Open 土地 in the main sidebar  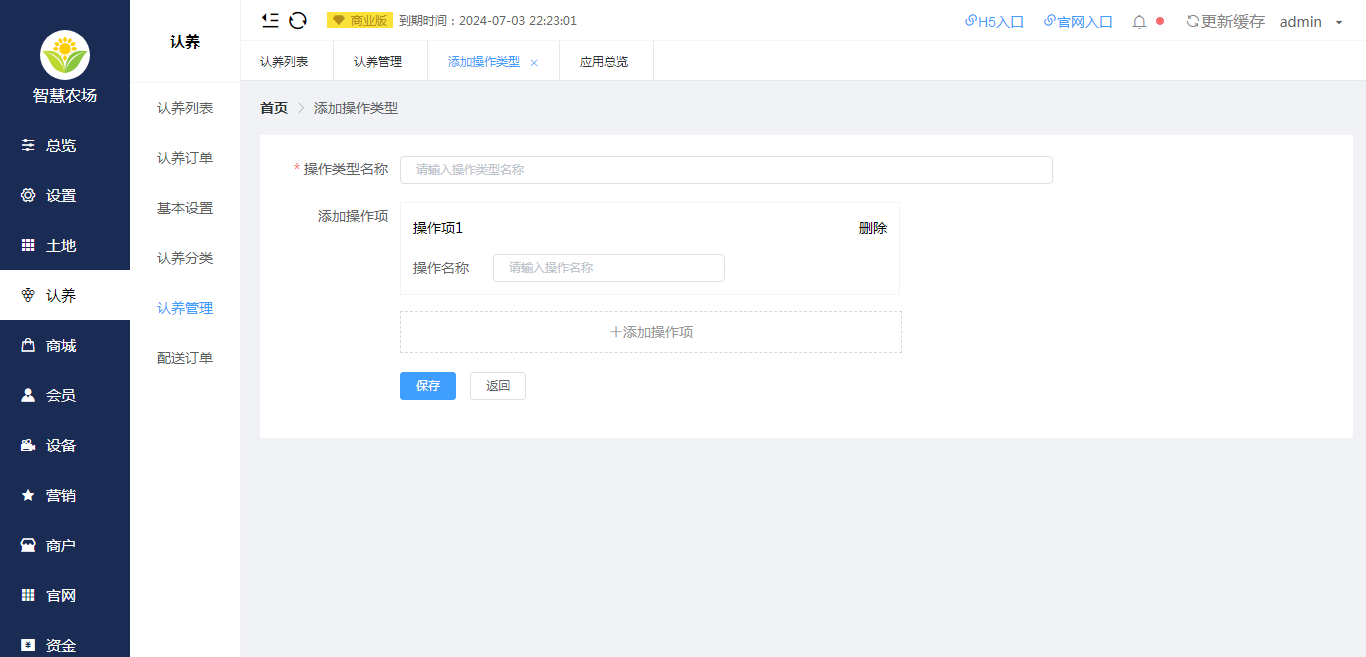click(x=65, y=245)
